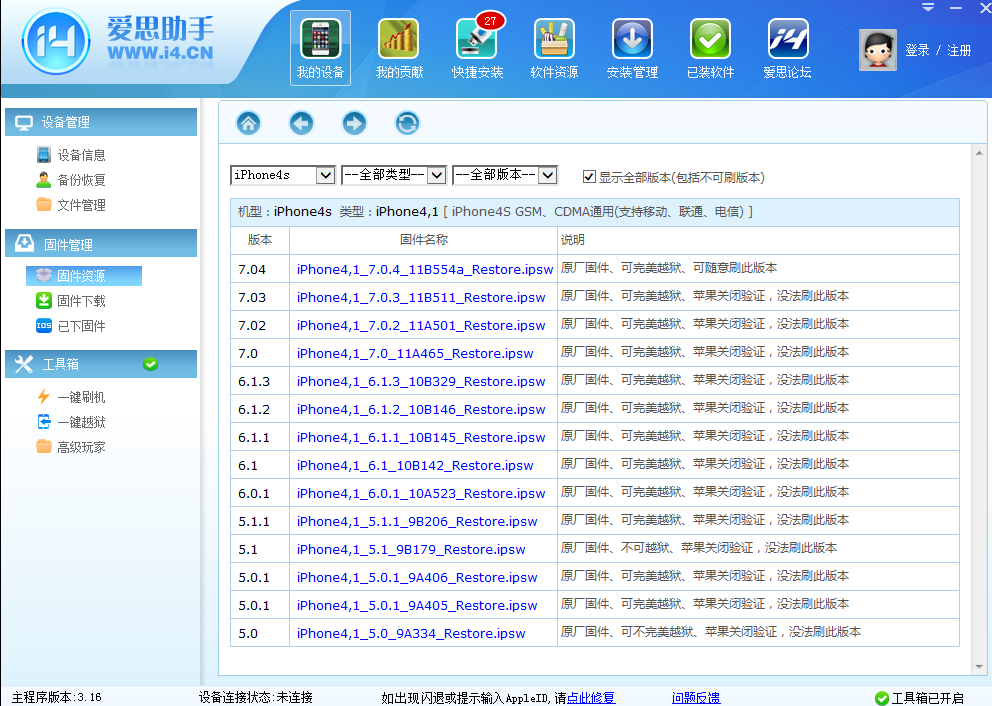This screenshot has height=706, width=992.
Task: Open 固件下载 in the sidebar
Action: tap(71, 301)
